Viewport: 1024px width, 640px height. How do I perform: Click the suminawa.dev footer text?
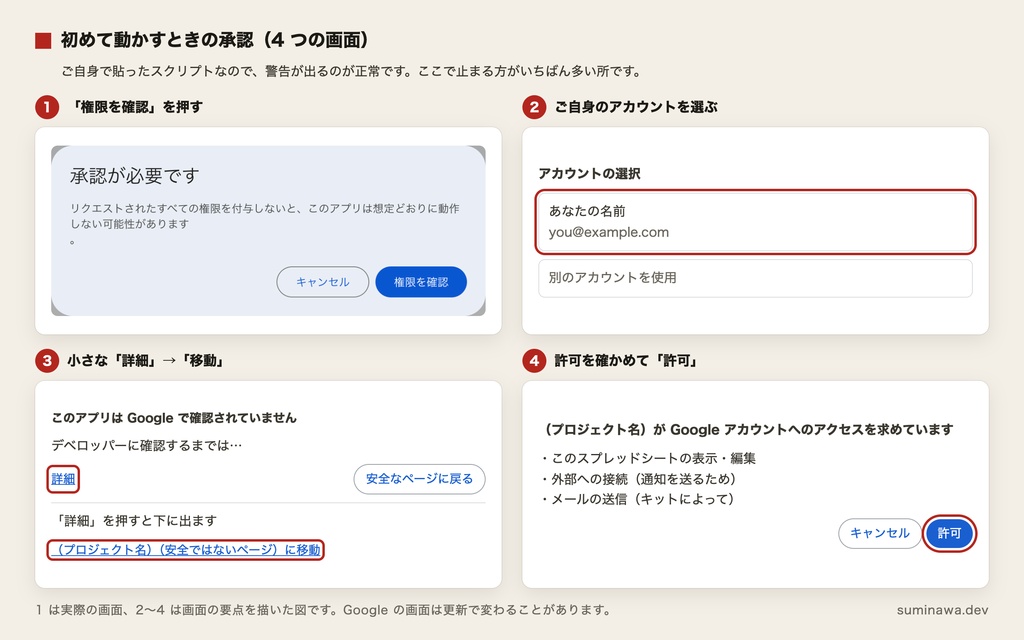[x=942, y=610]
